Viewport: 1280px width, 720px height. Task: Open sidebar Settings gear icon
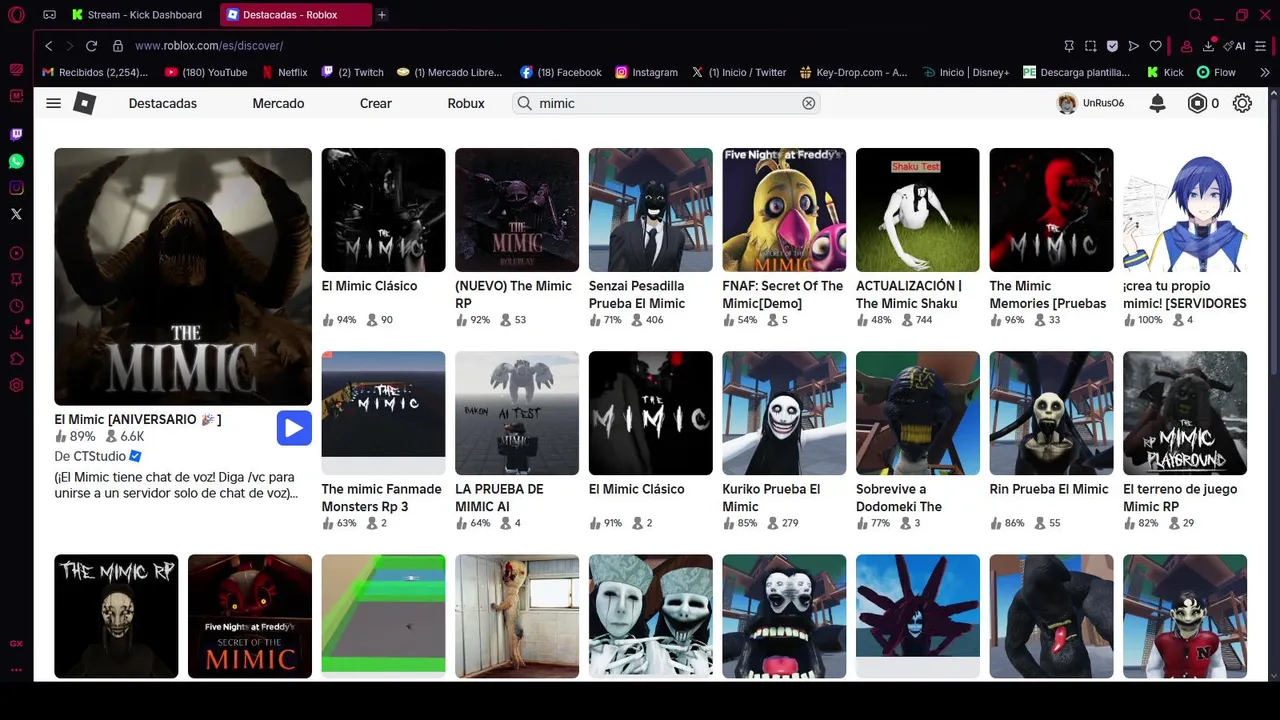coord(16,386)
